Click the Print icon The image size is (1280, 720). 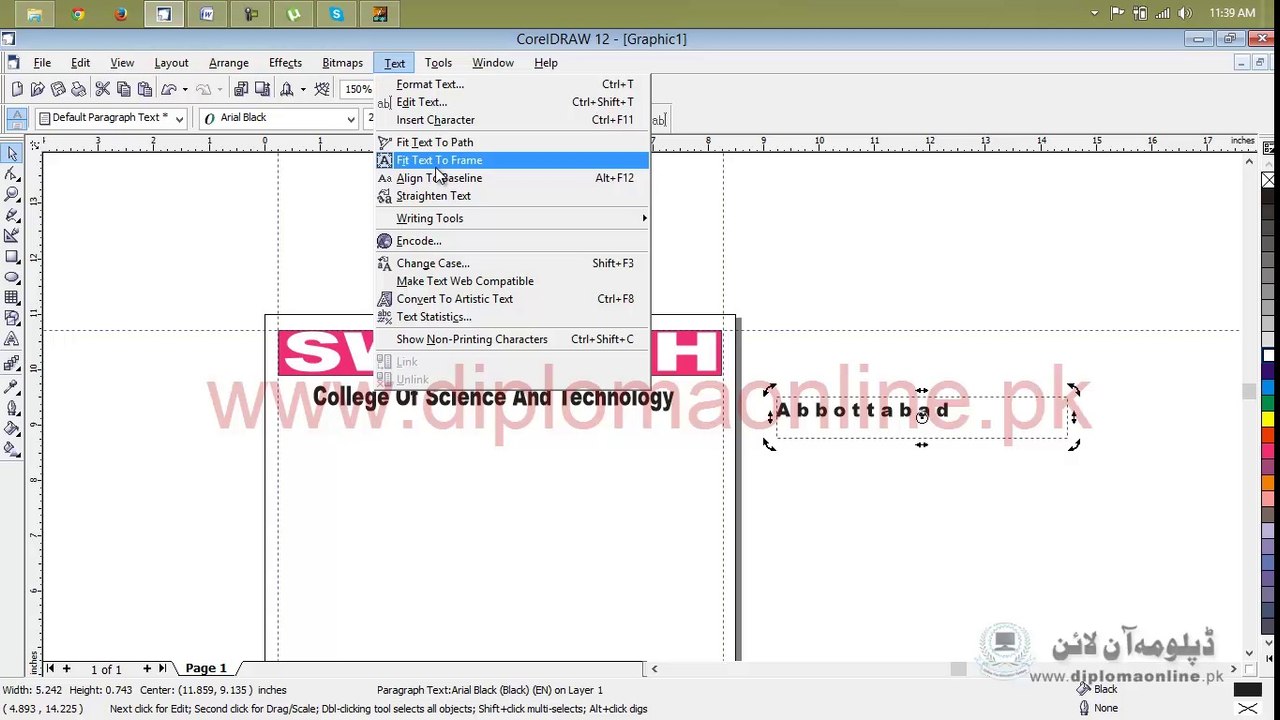(80, 89)
